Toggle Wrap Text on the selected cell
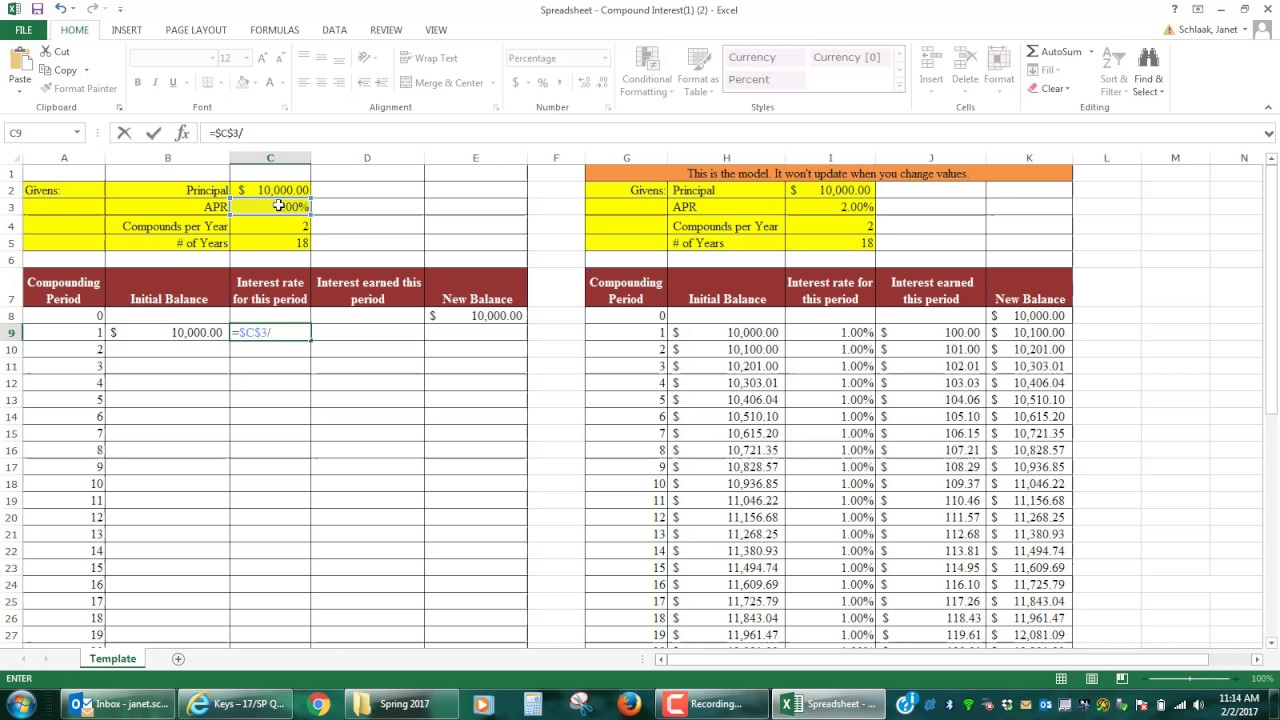The height and width of the screenshot is (720, 1280). pyautogui.click(x=428, y=58)
